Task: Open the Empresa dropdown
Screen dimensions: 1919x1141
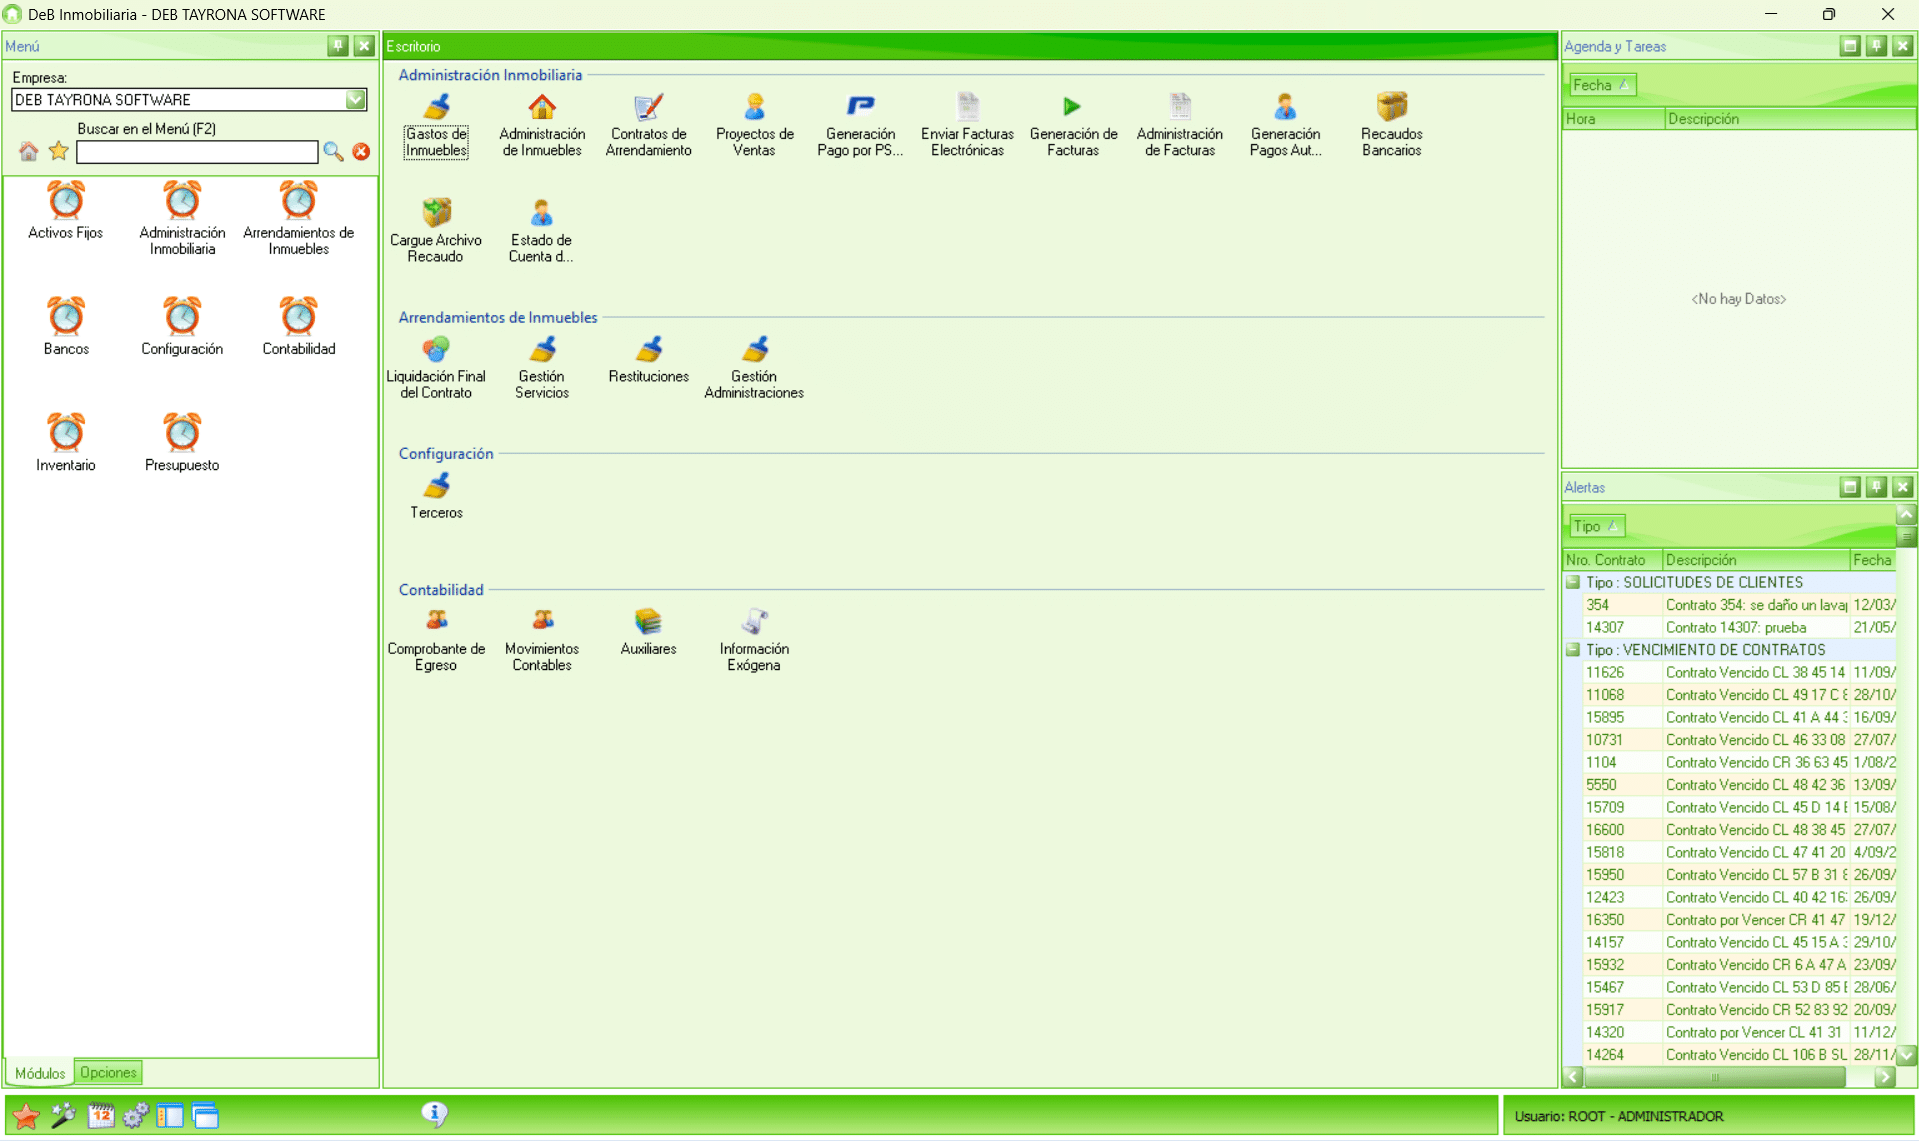Action: click(356, 100)
